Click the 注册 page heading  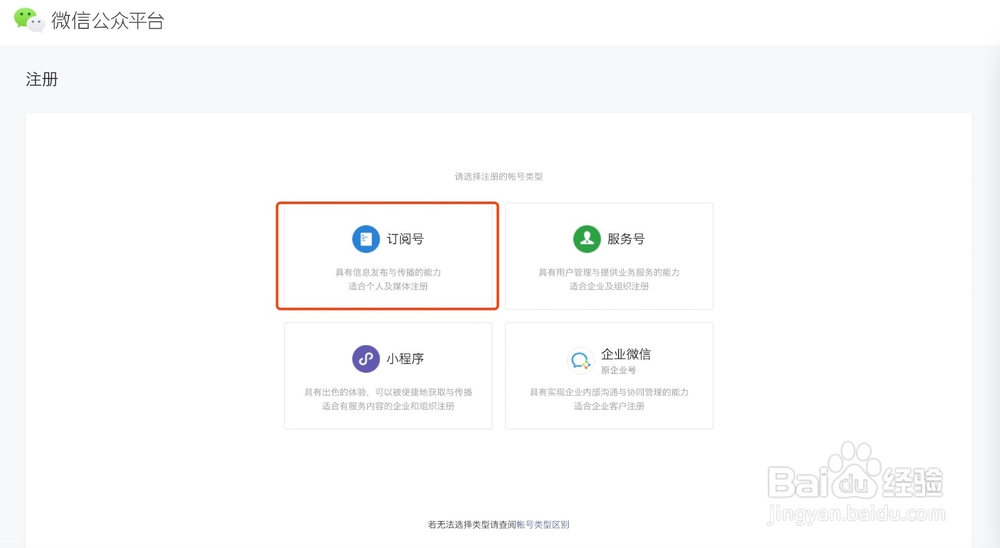pyautogui.click(x=42, y=79)
